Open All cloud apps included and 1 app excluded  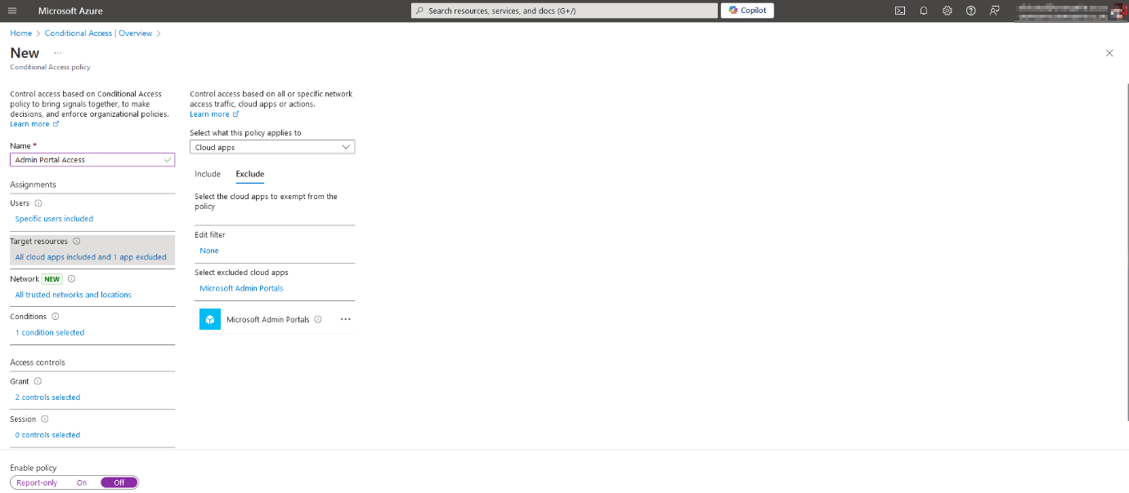(91, 257)
